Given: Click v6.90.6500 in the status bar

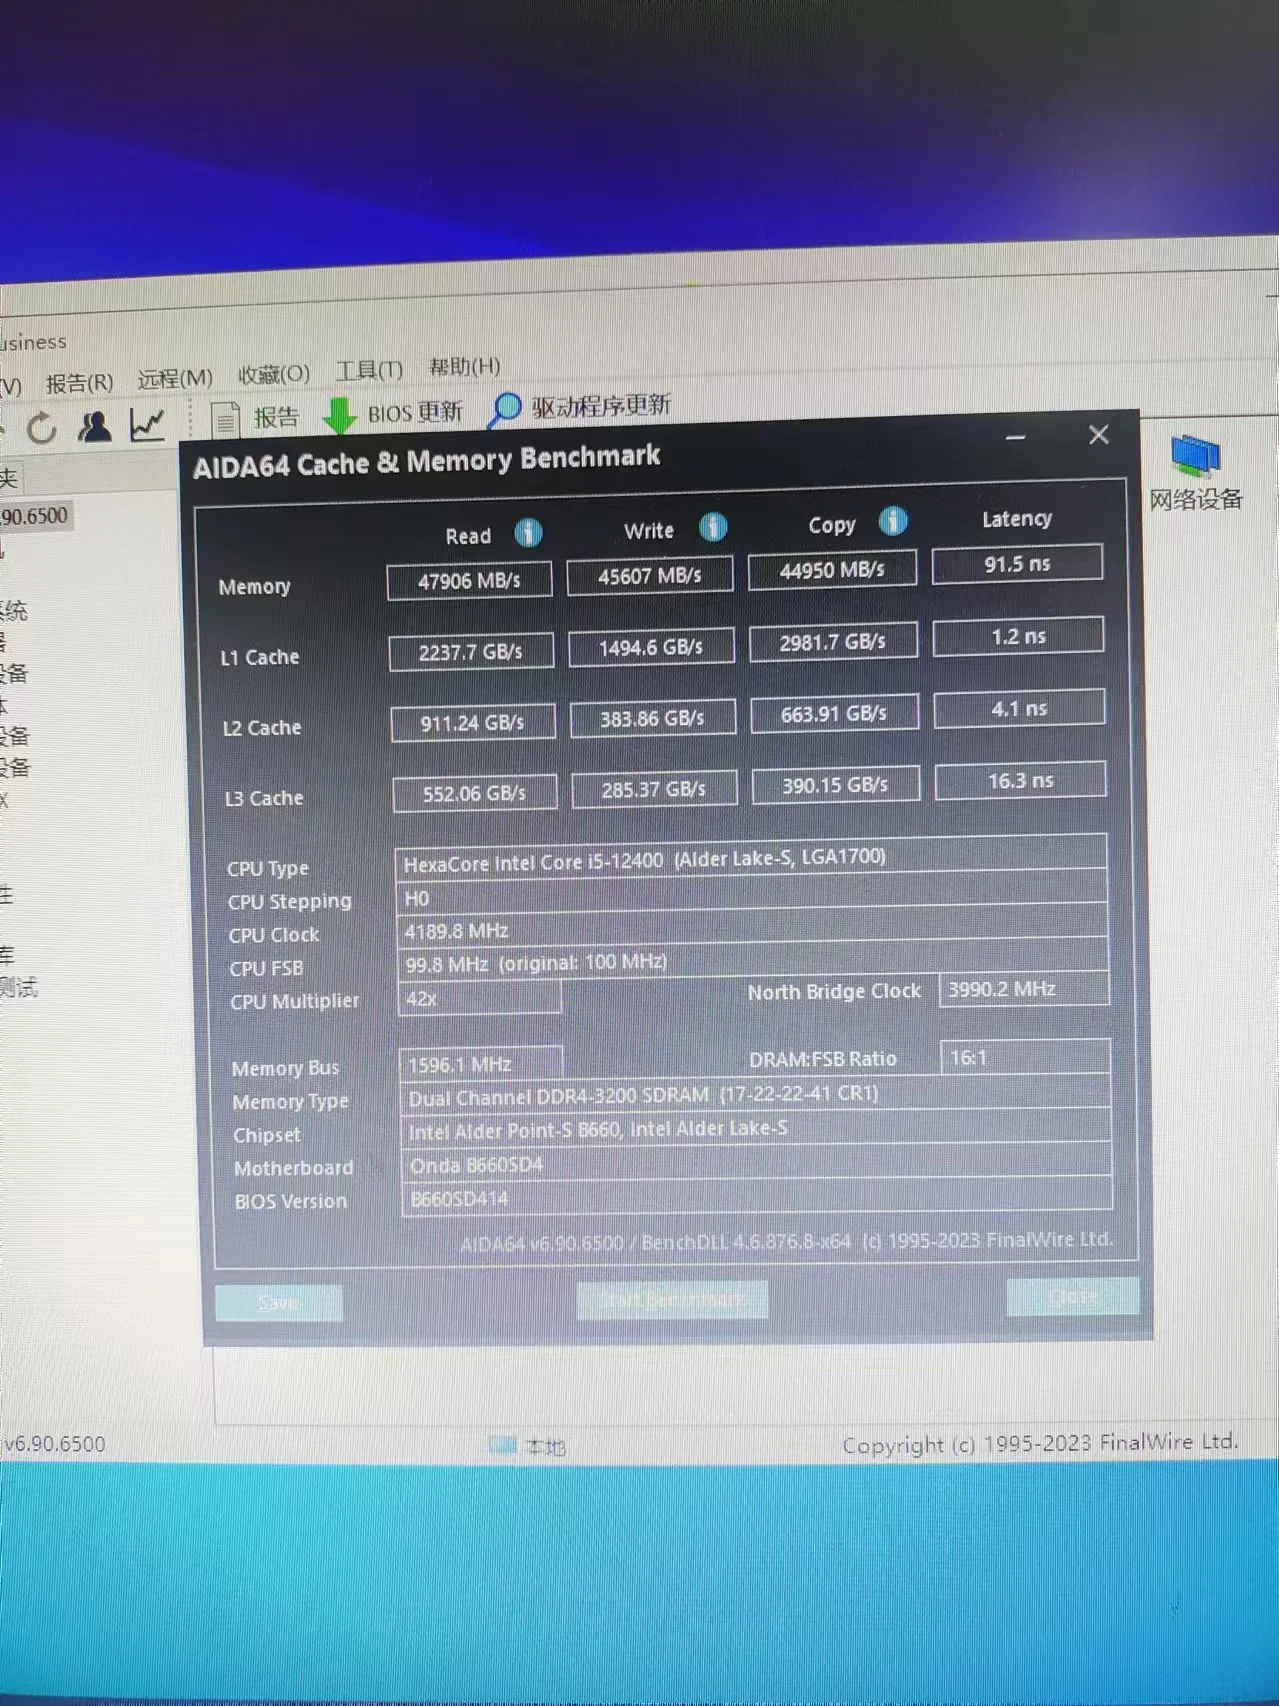Looking at the screenshot, I should pos(54,1444).
